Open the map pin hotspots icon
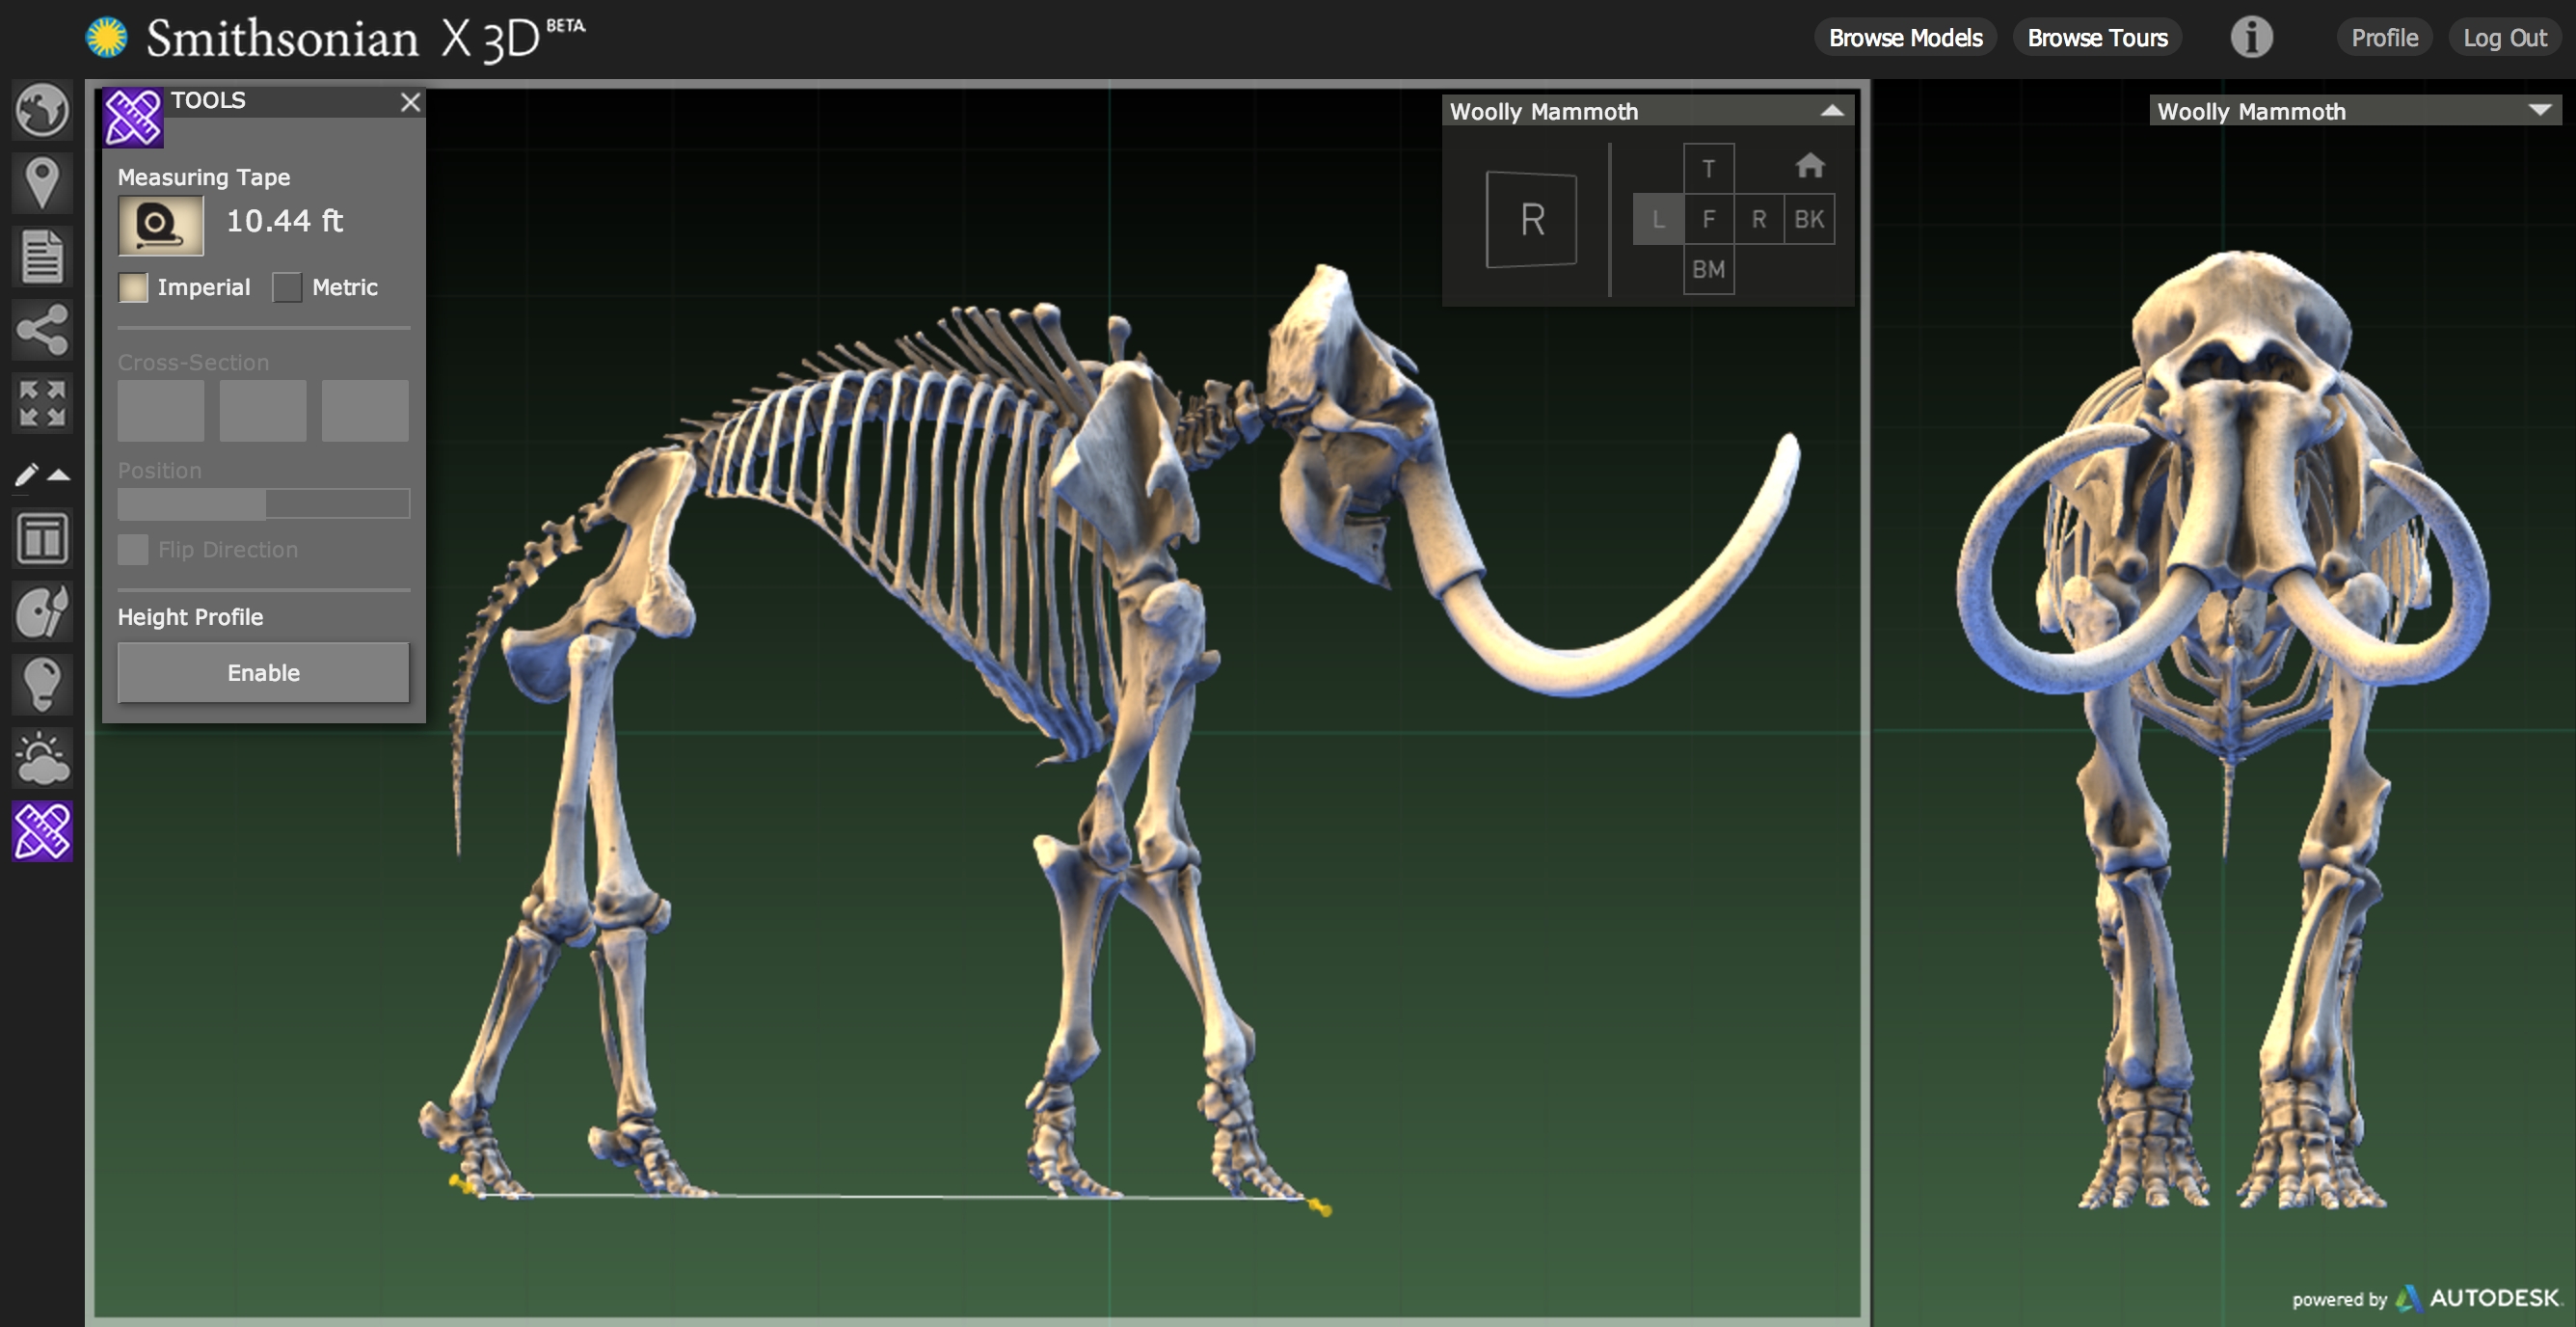 (x=42, y=183)
